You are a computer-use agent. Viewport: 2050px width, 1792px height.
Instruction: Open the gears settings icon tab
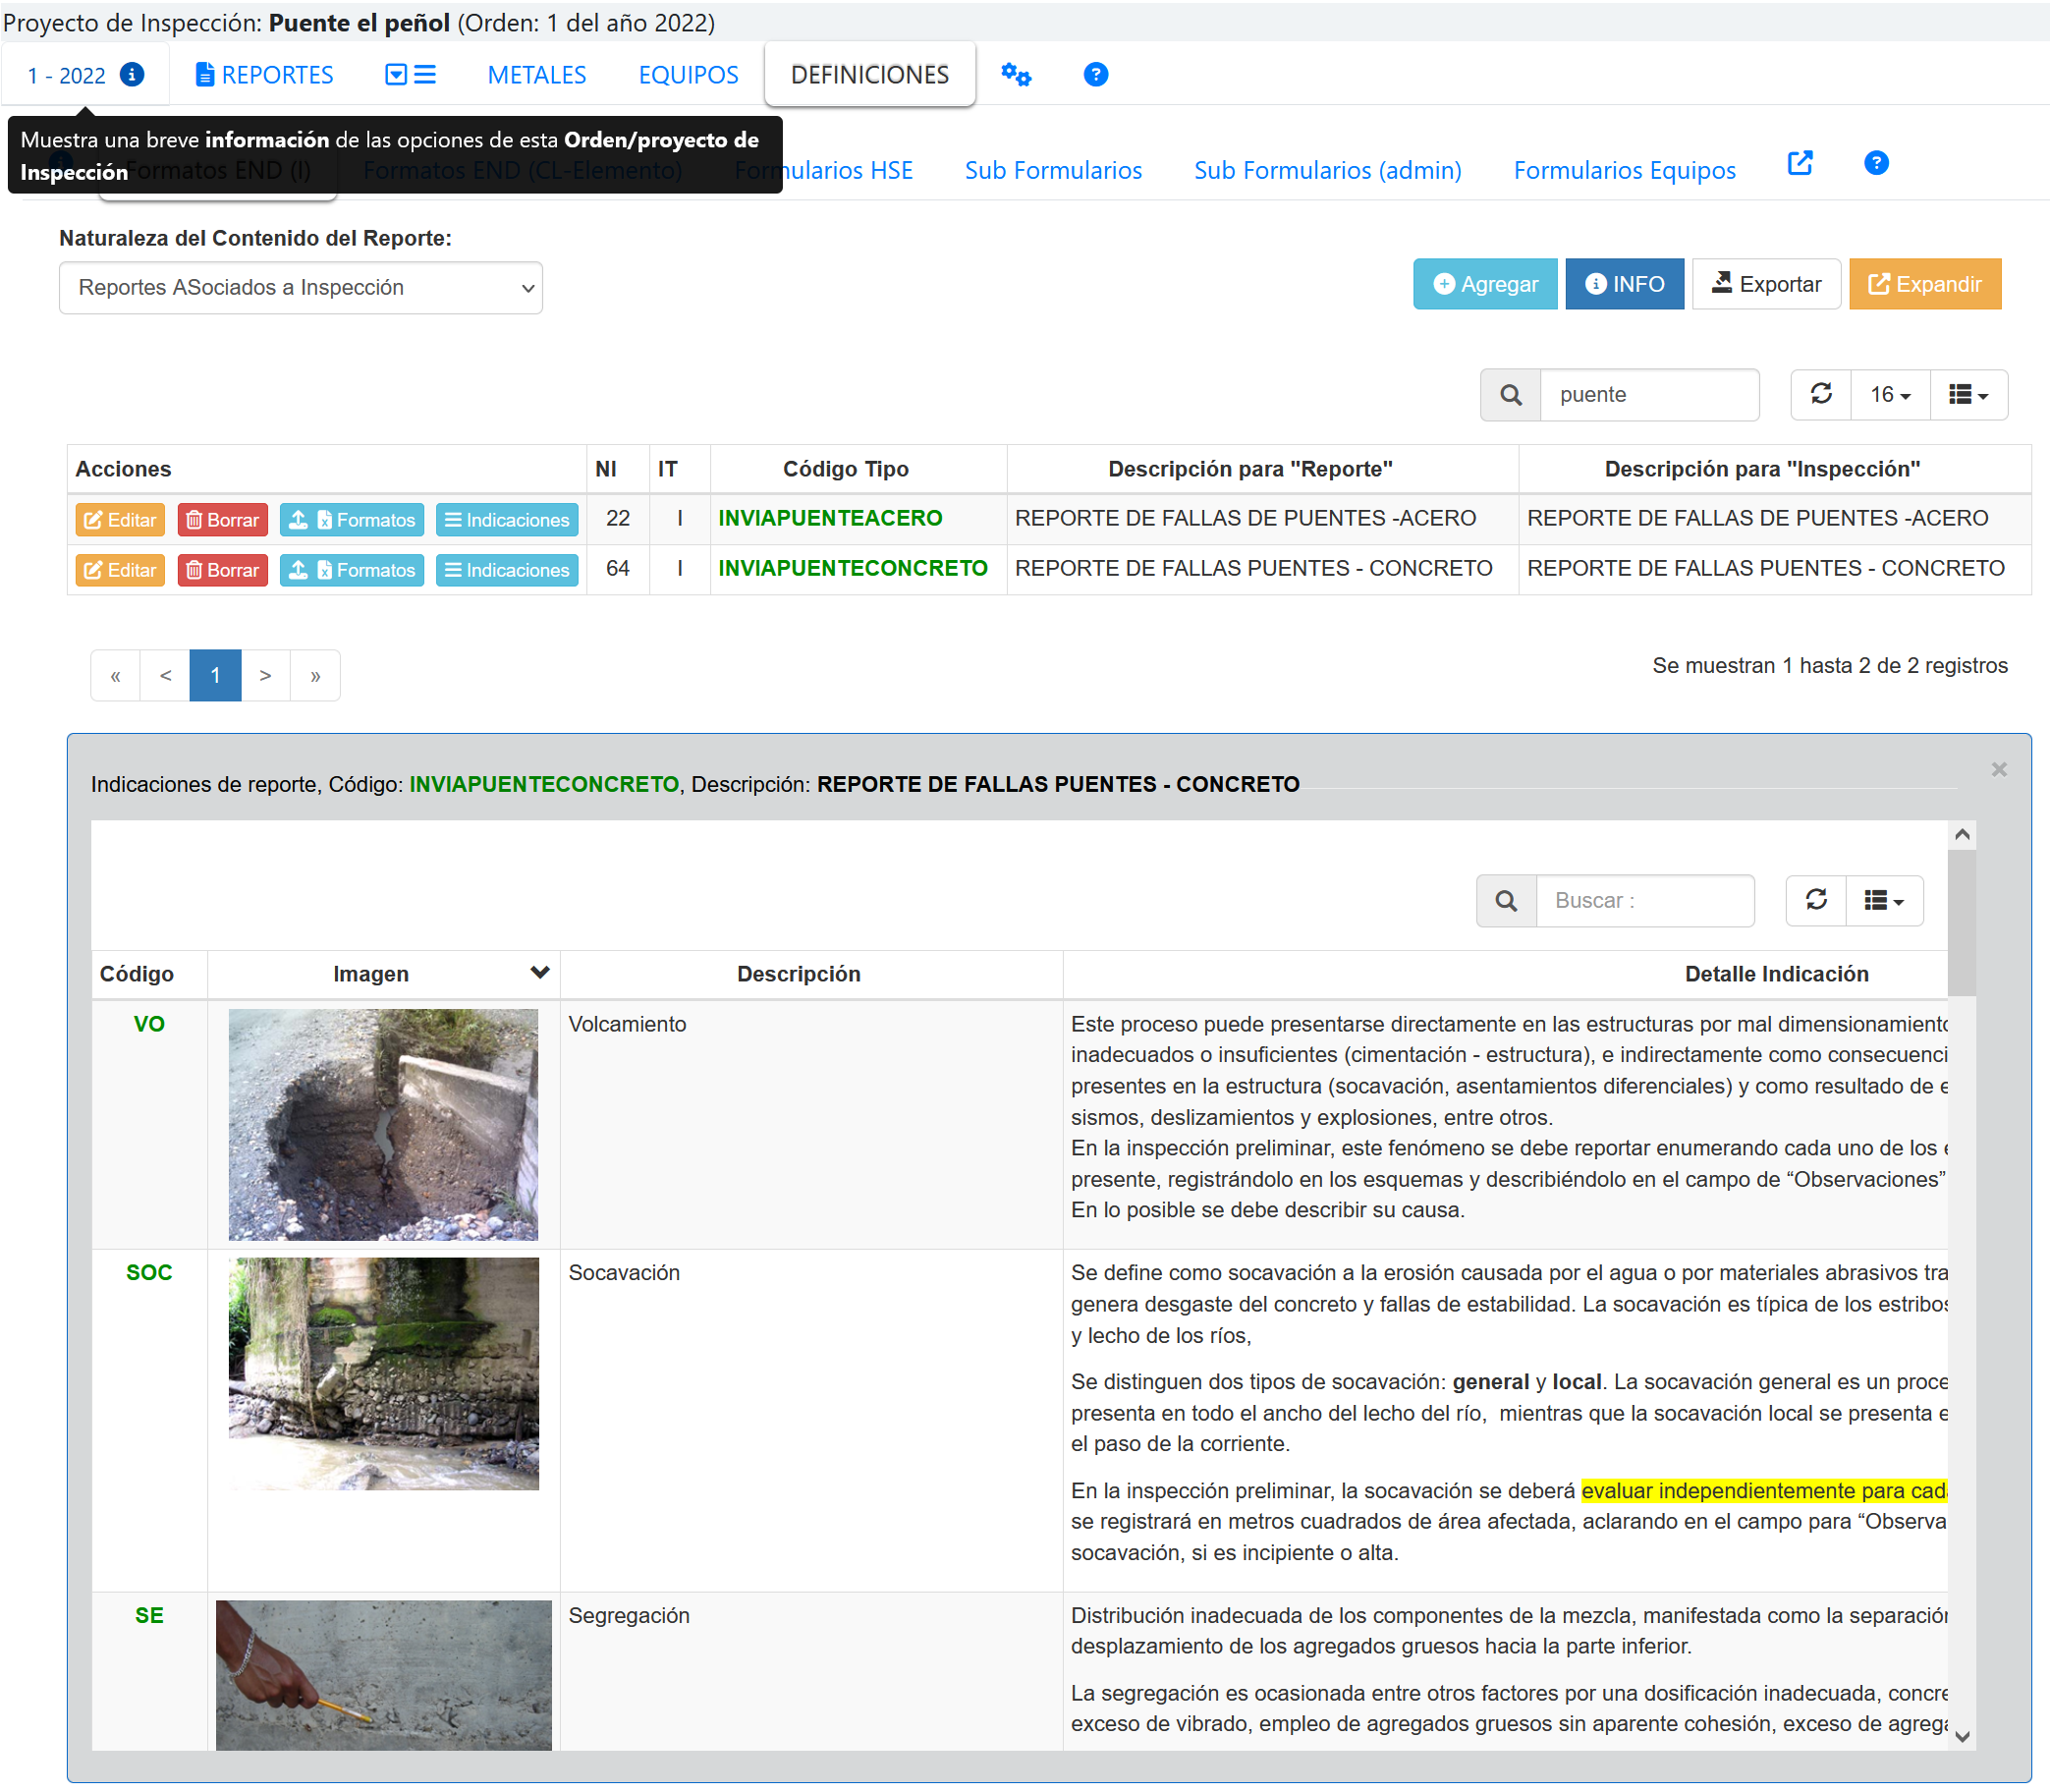1016,75
